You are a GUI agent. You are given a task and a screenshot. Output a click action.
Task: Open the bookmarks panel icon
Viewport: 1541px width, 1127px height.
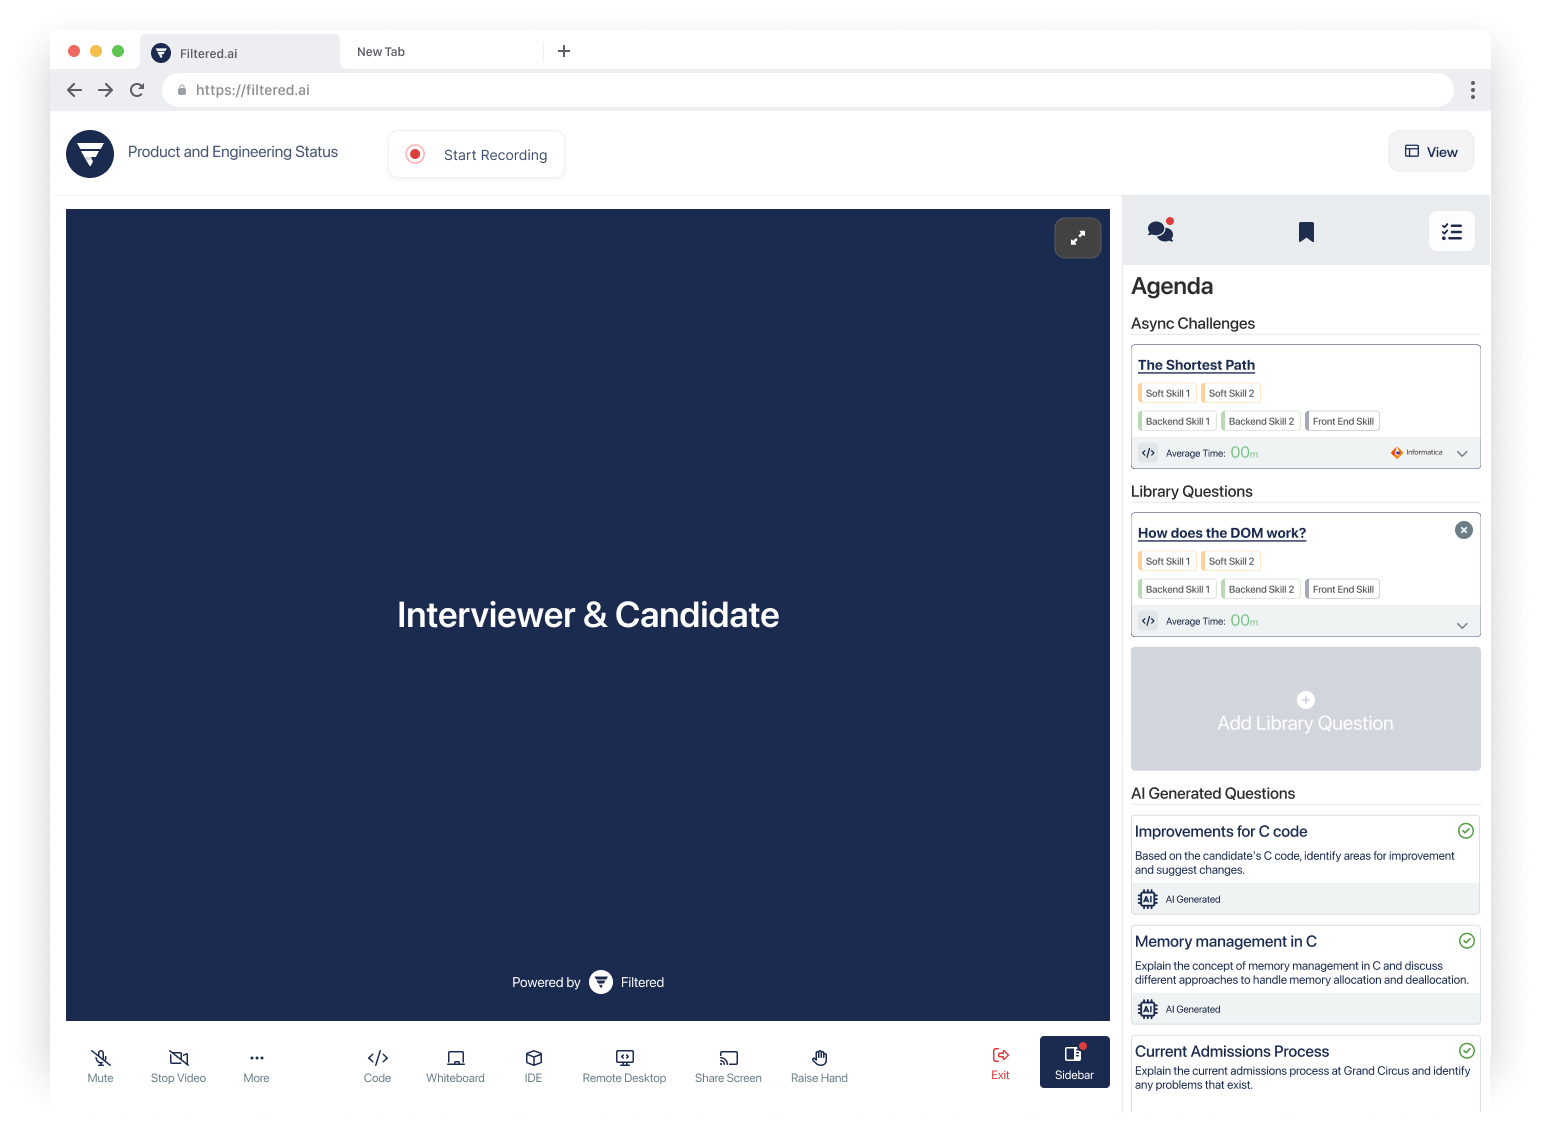coord(1306,232)
